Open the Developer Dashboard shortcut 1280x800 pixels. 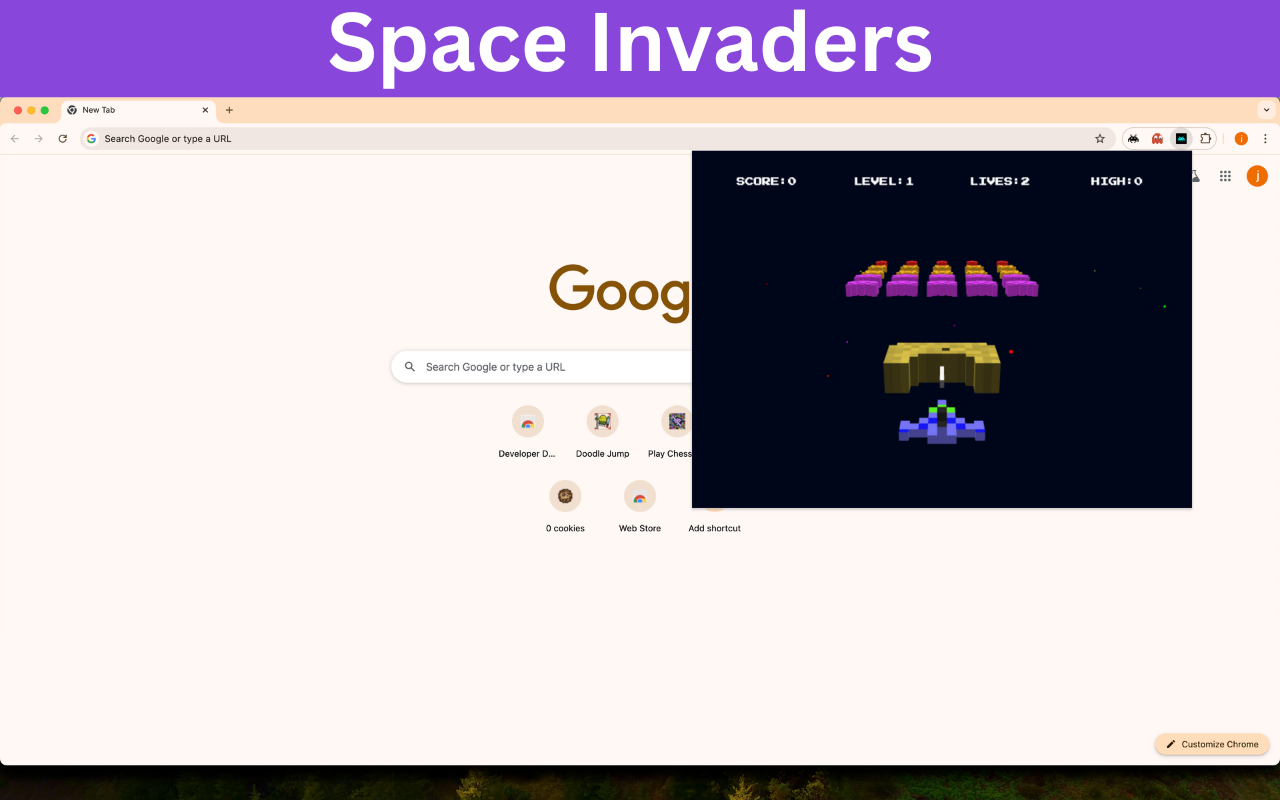(527, 432)
